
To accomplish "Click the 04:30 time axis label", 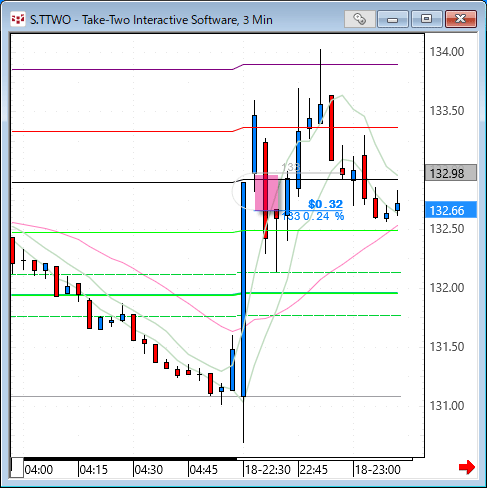I will tap(149, 470).
